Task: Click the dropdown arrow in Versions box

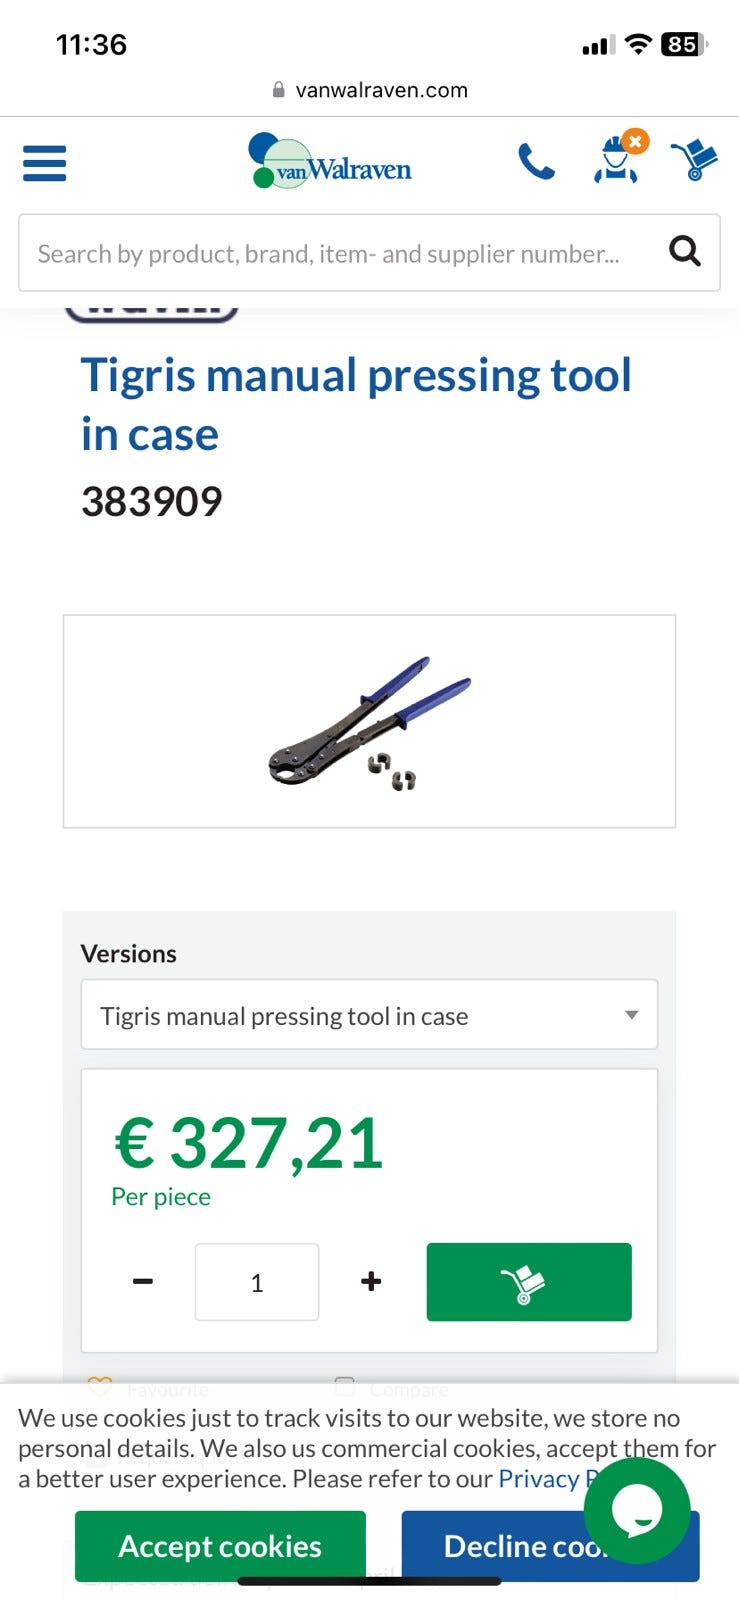Action: click(631, 1015)
